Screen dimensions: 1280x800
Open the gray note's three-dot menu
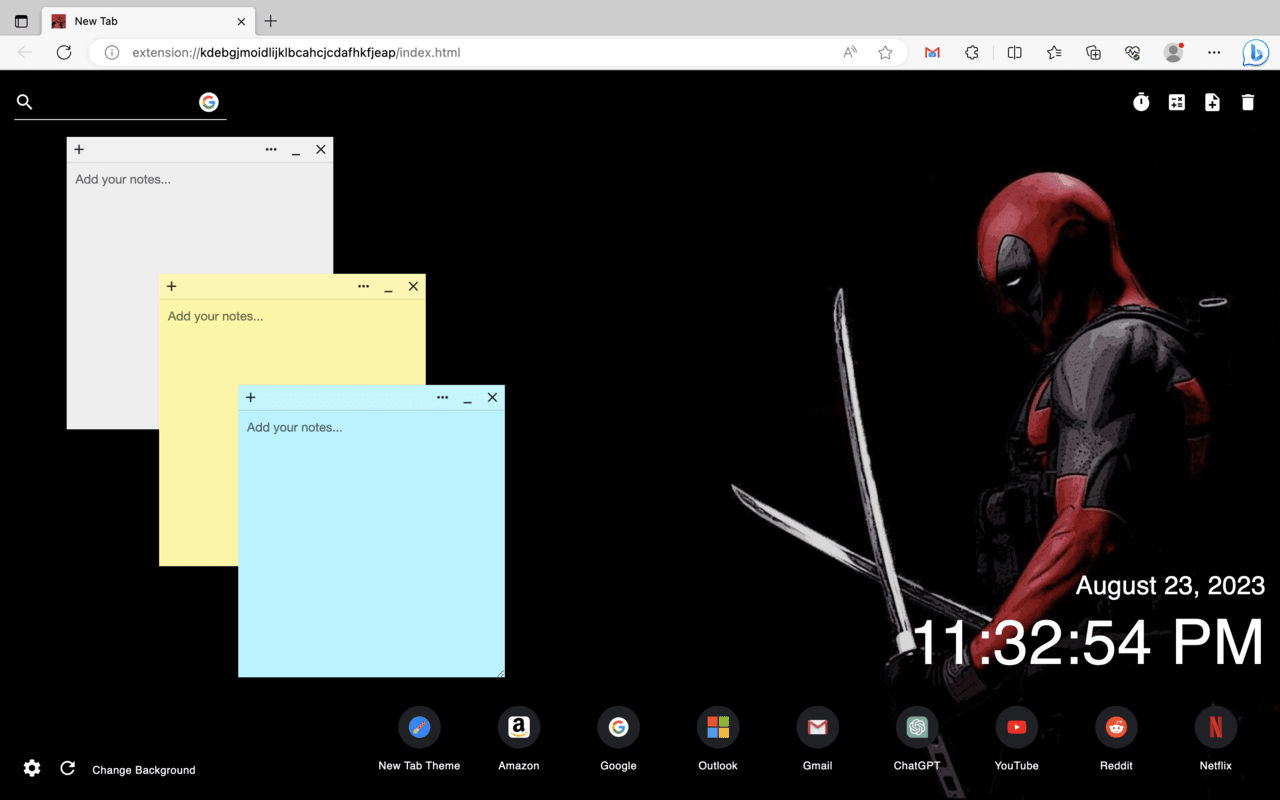(271, 149)
